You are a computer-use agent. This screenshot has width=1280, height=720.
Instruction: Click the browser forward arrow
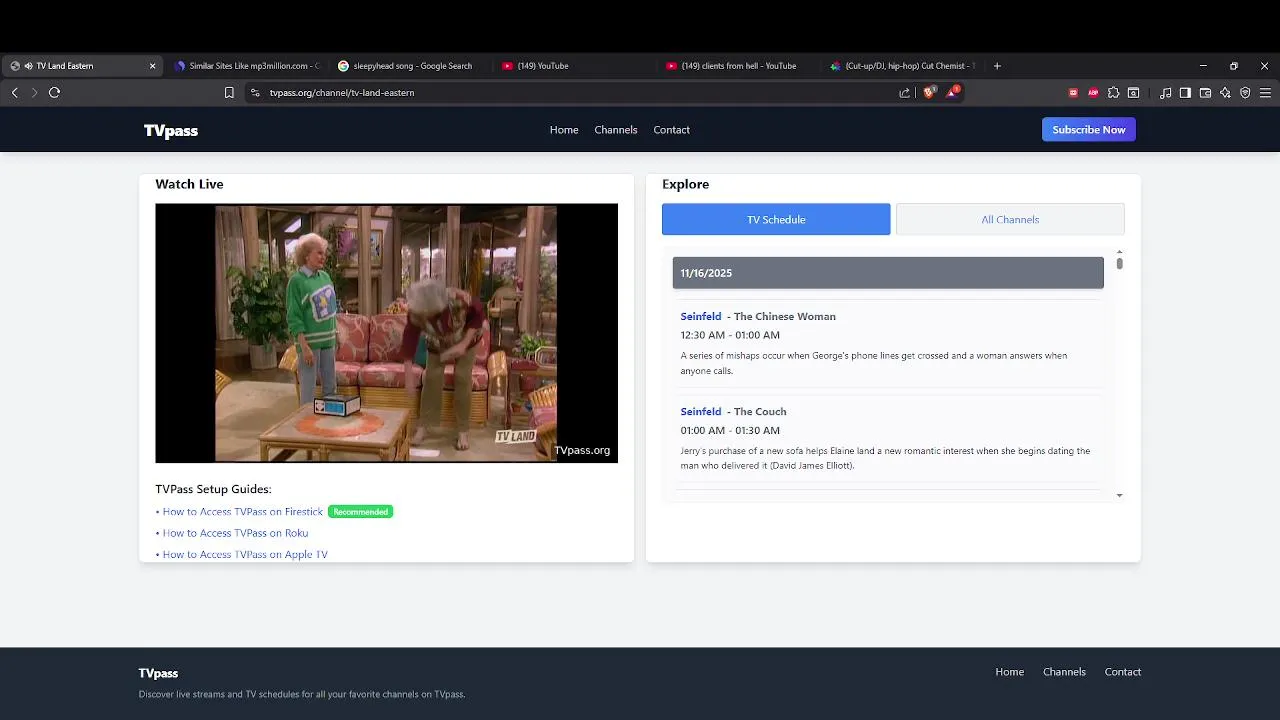[x=34, y=92]
